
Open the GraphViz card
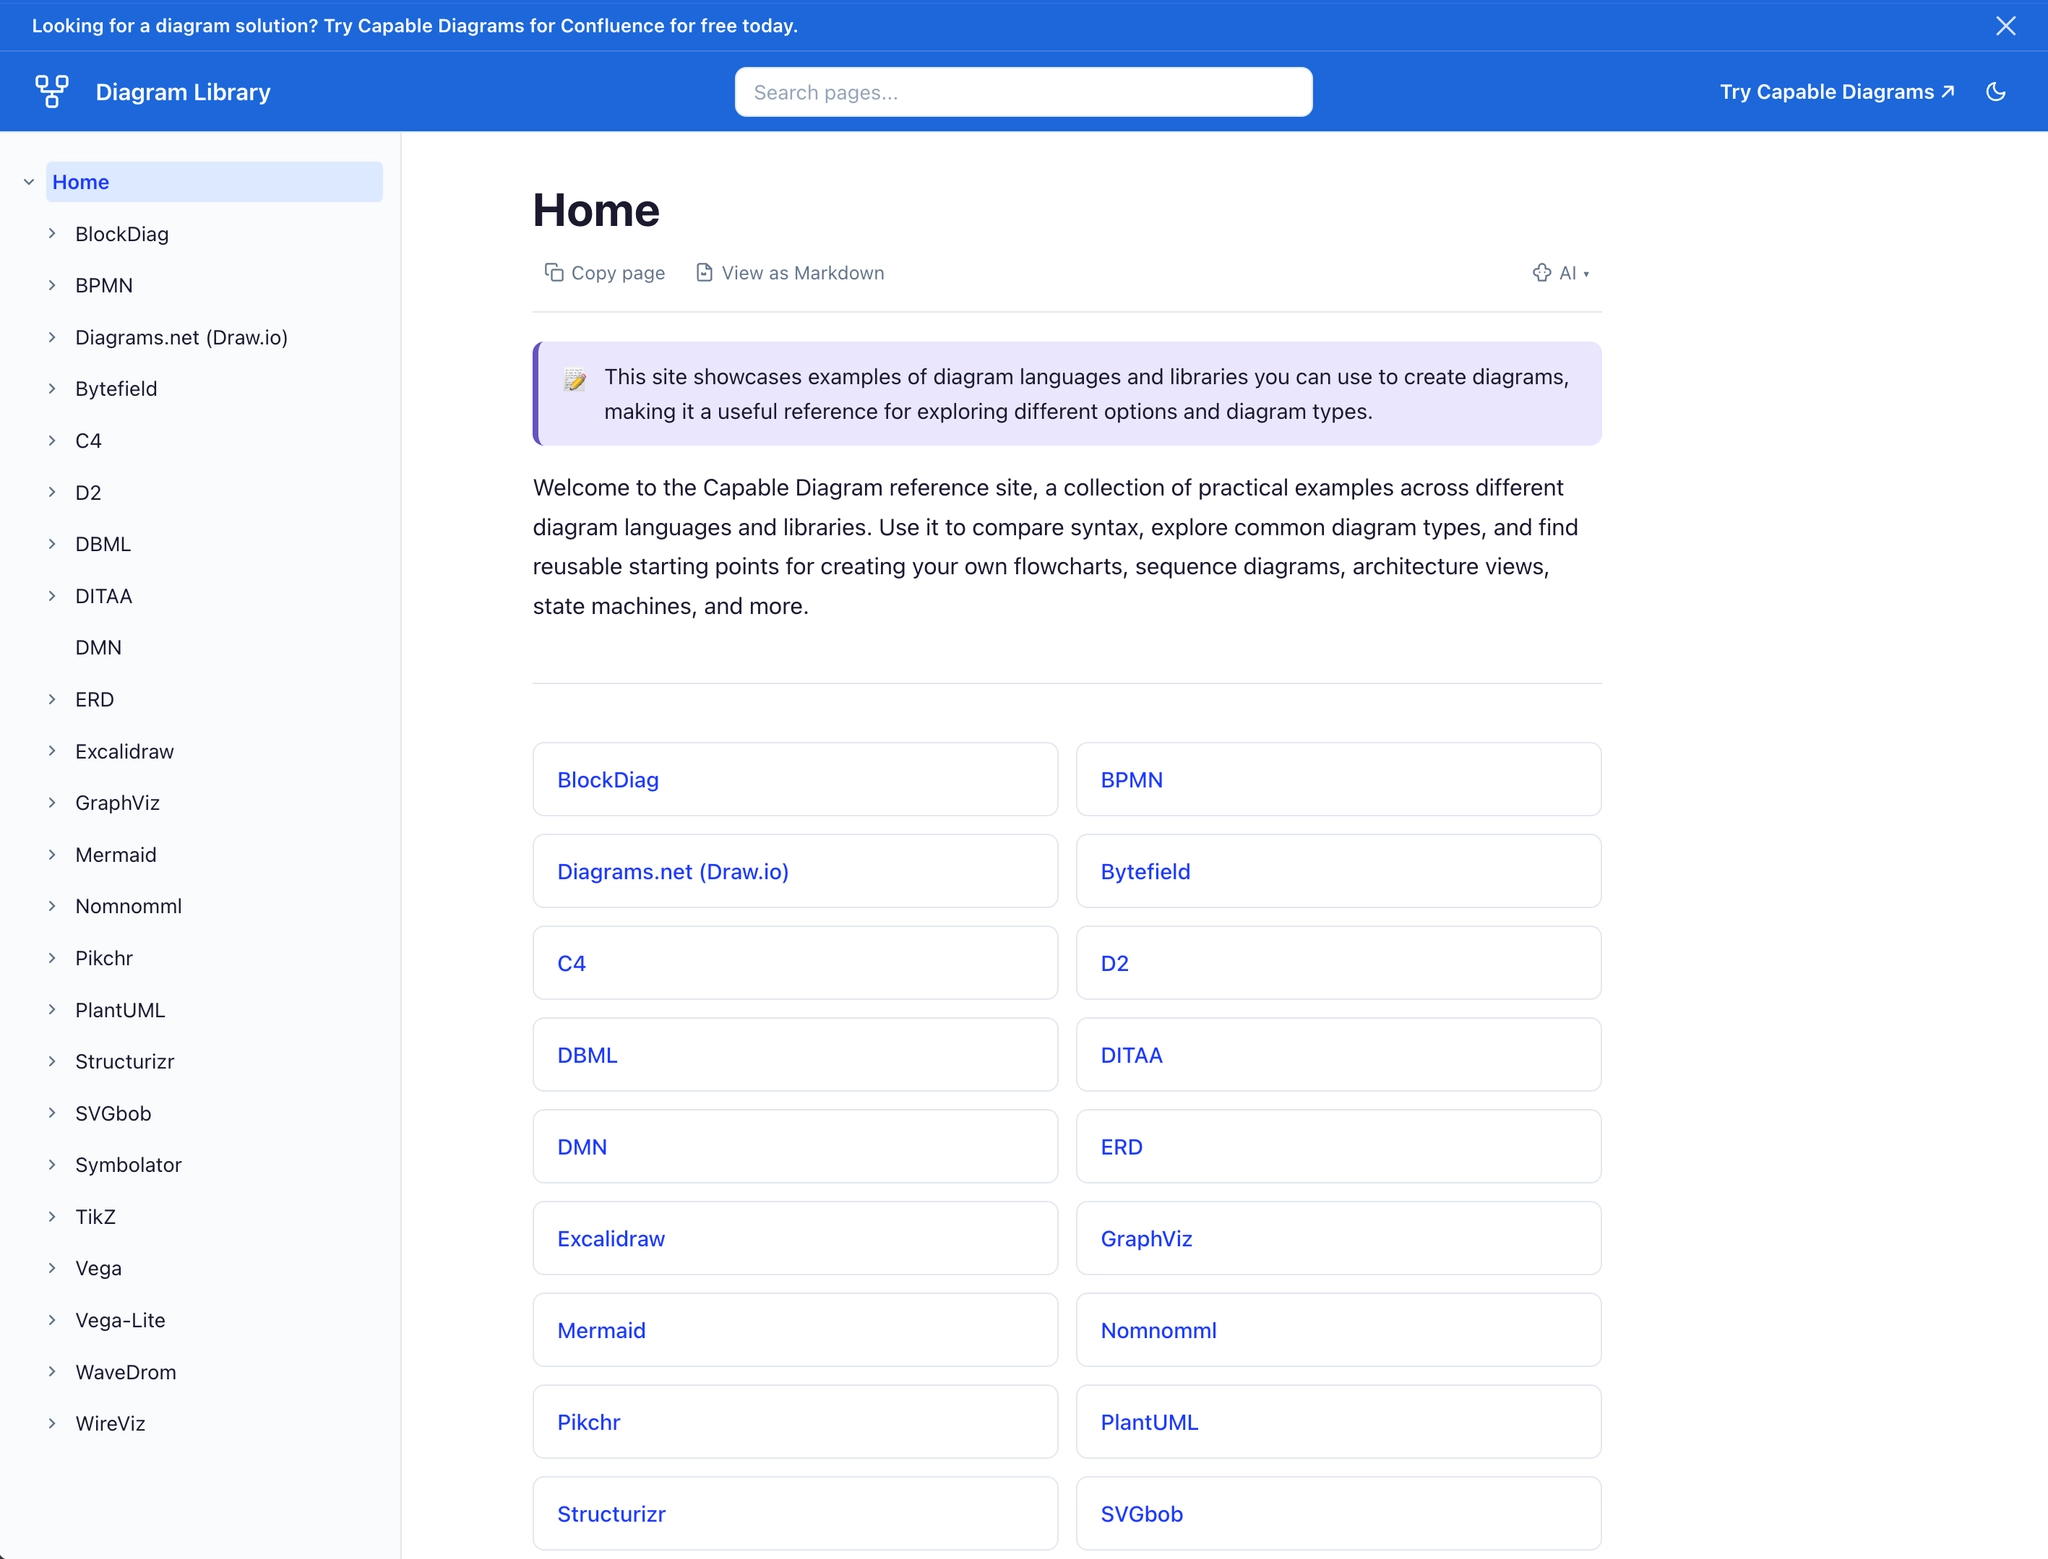1338,1238
